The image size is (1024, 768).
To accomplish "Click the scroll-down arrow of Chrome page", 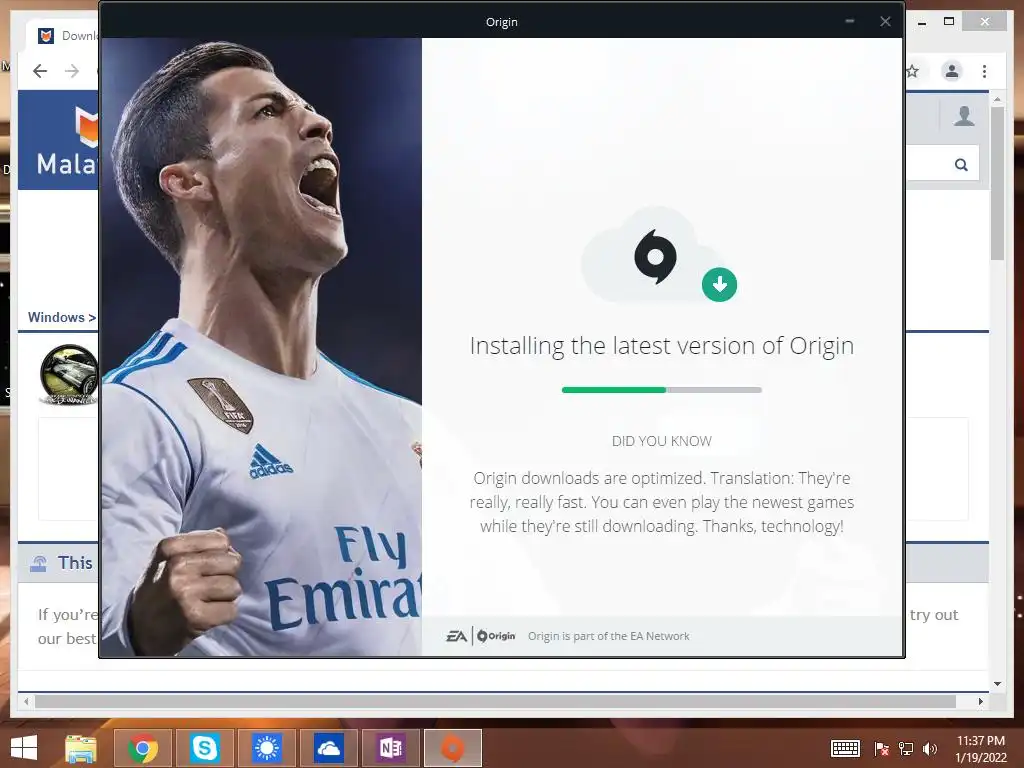I will [997, 684].
